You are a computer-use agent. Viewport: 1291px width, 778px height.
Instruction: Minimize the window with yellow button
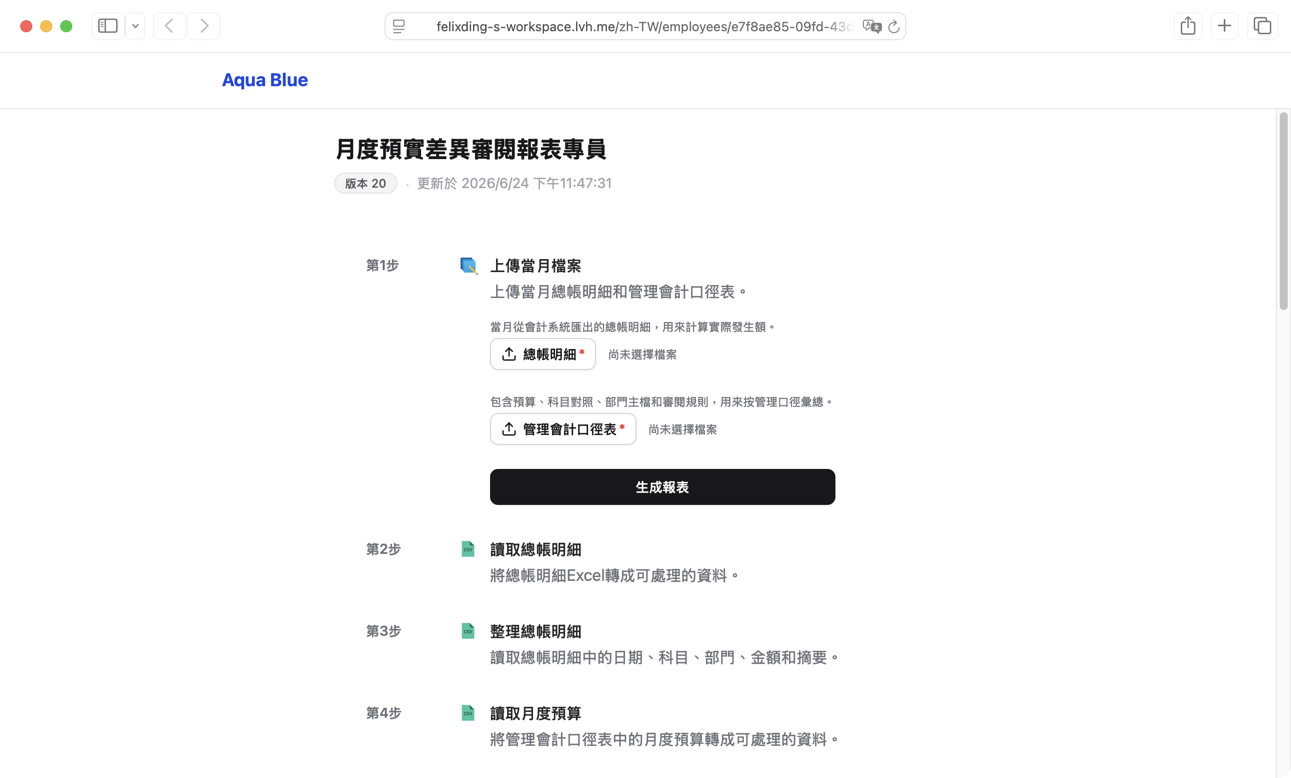pyautogui.click(x=46, y=26)
